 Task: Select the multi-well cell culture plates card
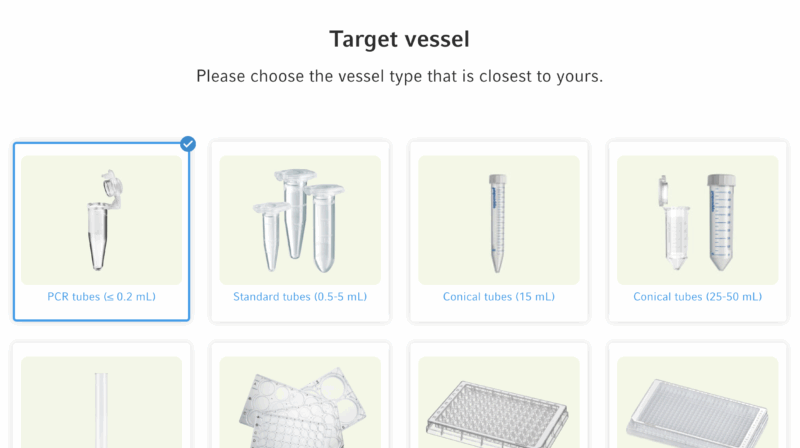[x=300, y=395]
